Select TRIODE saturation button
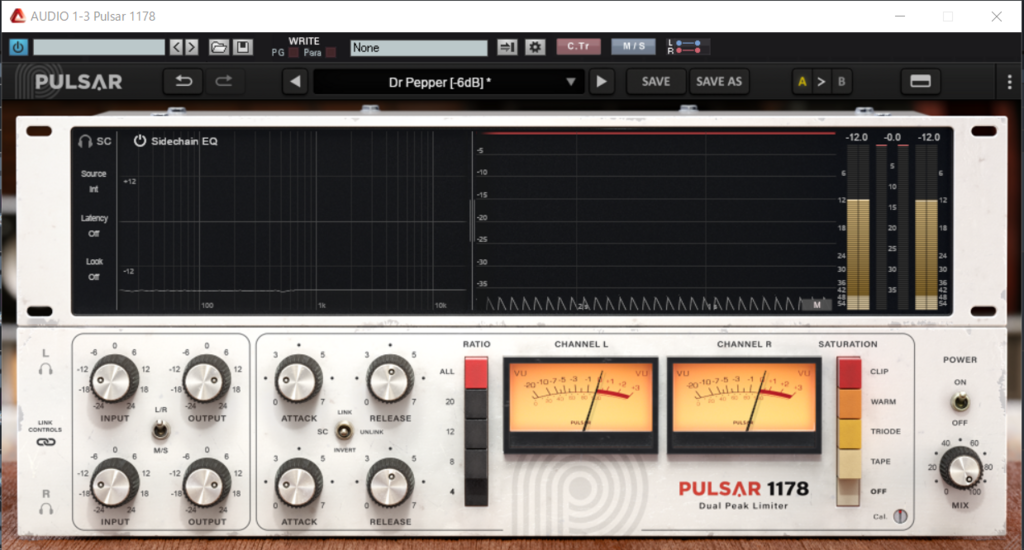 tap(849, 433)
